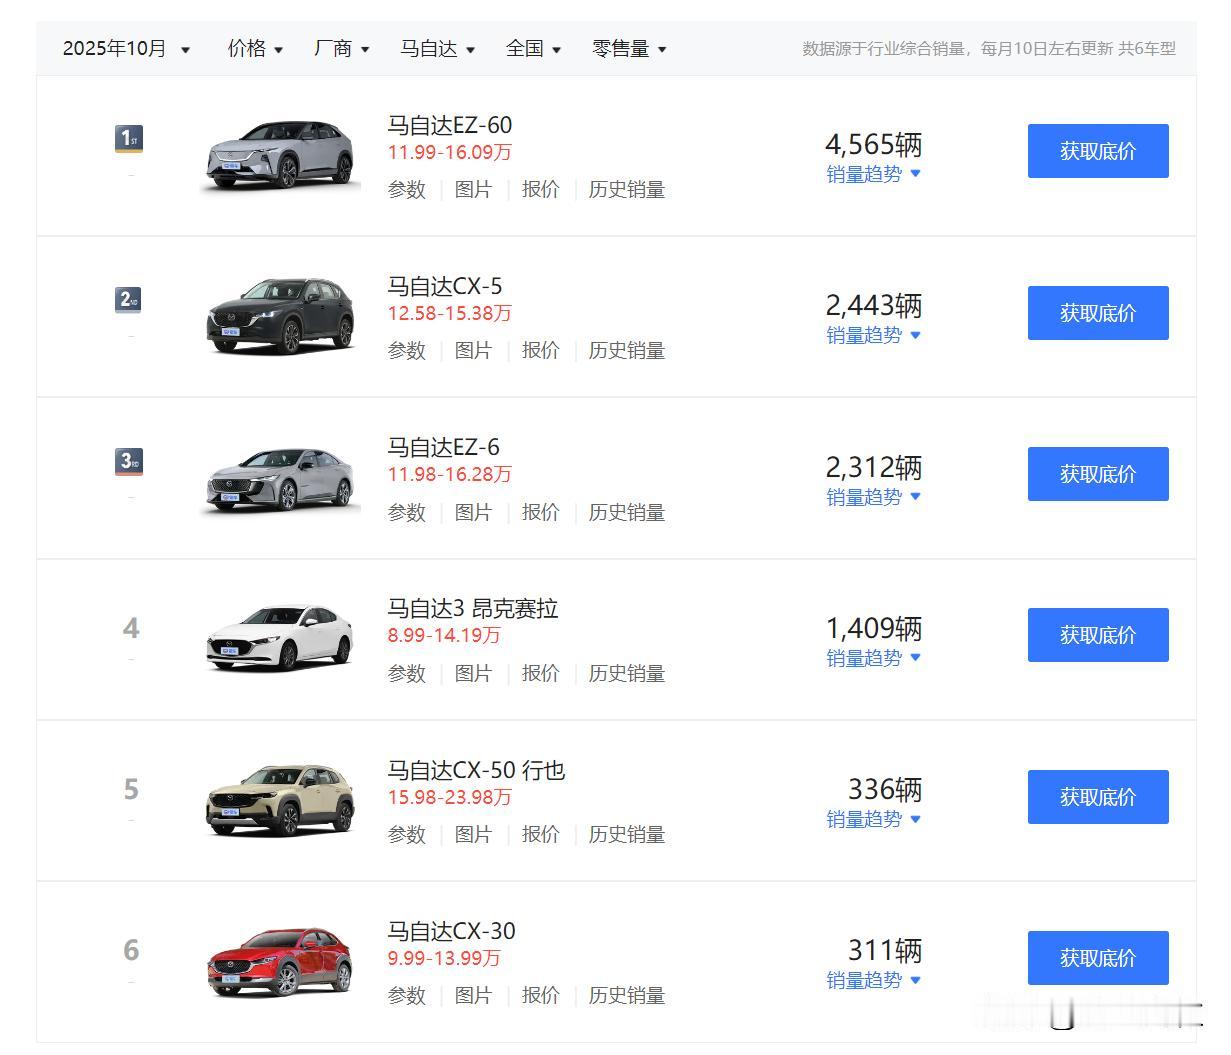The image size is (1231, 1055).
Task: Open 报价 link for Mazda CX-30
Action: pyautogui.click(x=540, y=996)
